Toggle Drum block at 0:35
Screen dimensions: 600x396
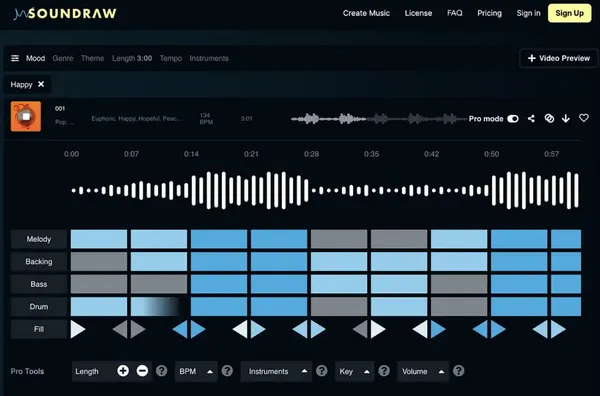coord(399,306)
